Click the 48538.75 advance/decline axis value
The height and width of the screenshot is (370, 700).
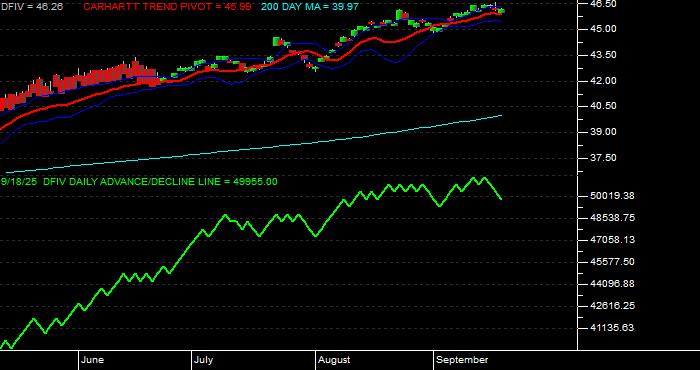click(x=612, y=218)
